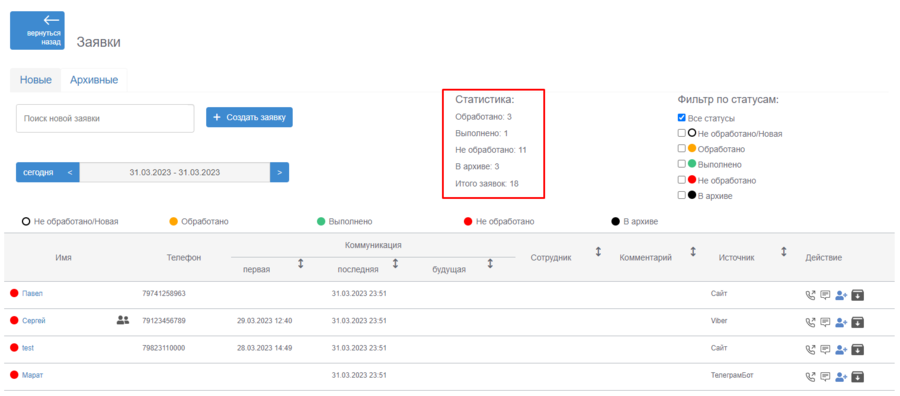
Task: Open the Павел request link
Action: pyautogui.click(x=32, y=293)
